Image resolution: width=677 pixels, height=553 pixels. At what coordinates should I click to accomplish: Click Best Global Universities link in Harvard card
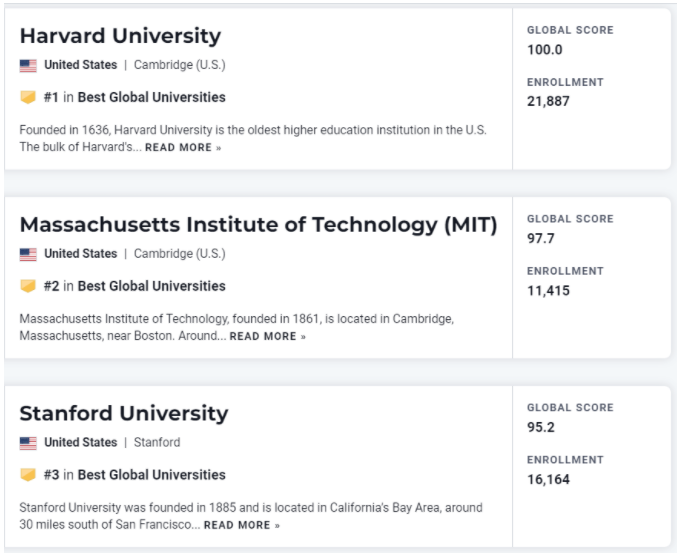152,98
